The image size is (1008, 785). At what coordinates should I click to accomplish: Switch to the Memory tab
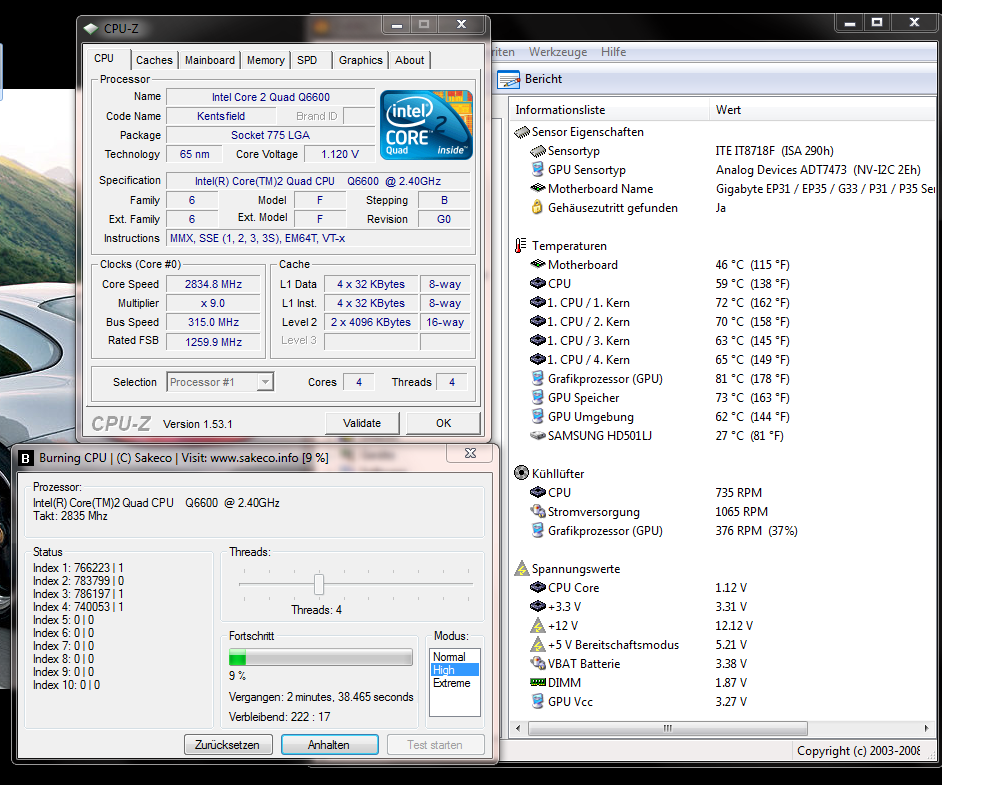coord(266,60)
